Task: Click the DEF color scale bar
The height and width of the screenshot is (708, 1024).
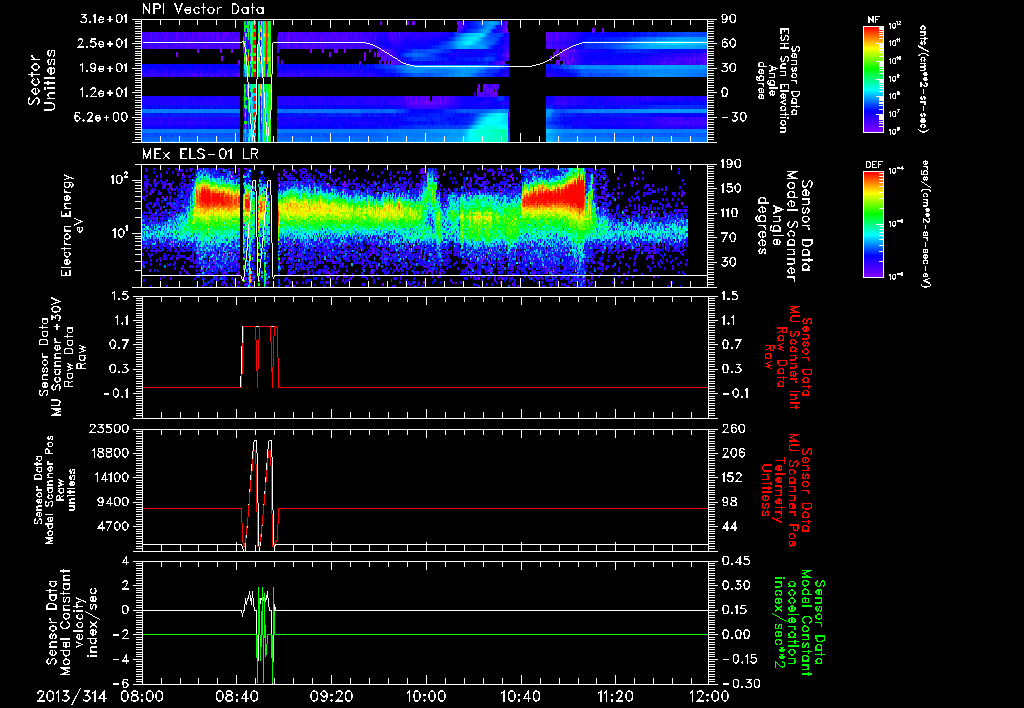Action: 873,223
